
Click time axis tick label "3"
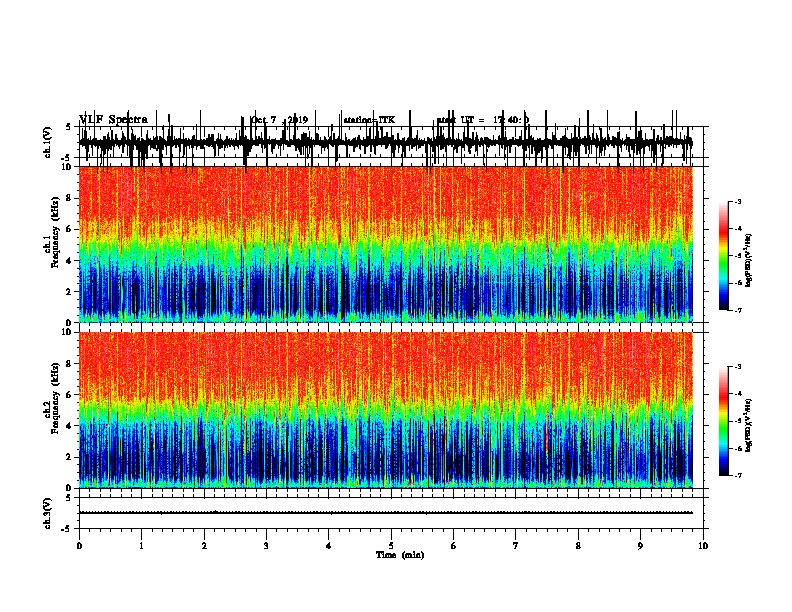tap(266, 546)
